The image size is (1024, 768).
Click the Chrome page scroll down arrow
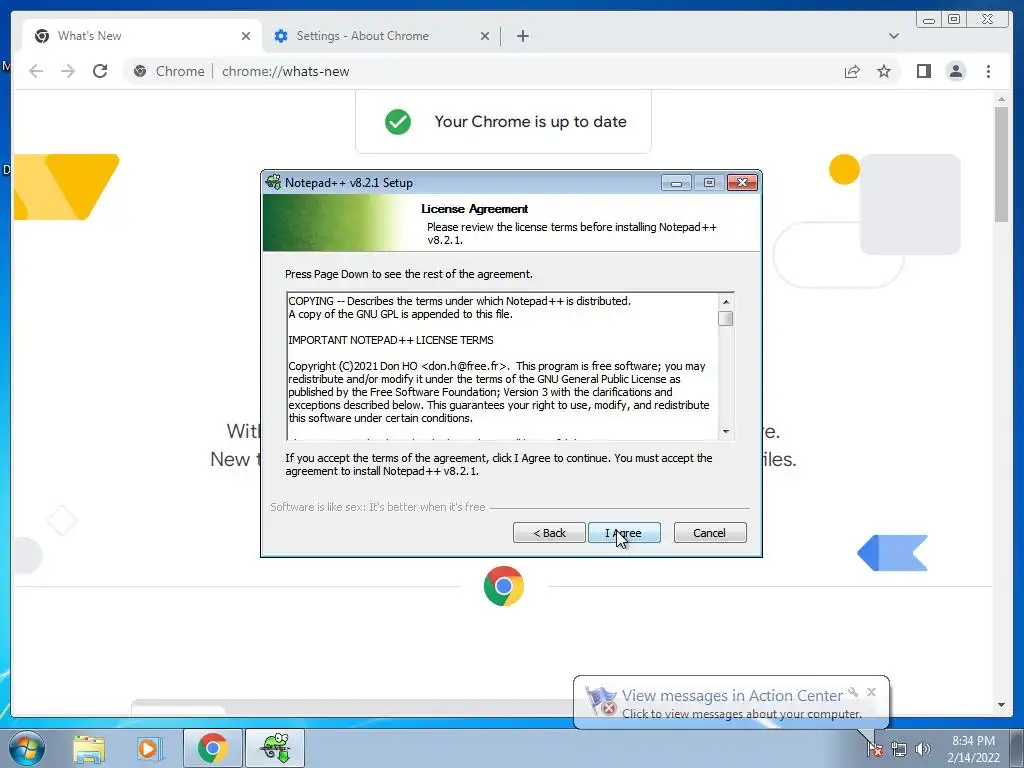point(1001,705)
